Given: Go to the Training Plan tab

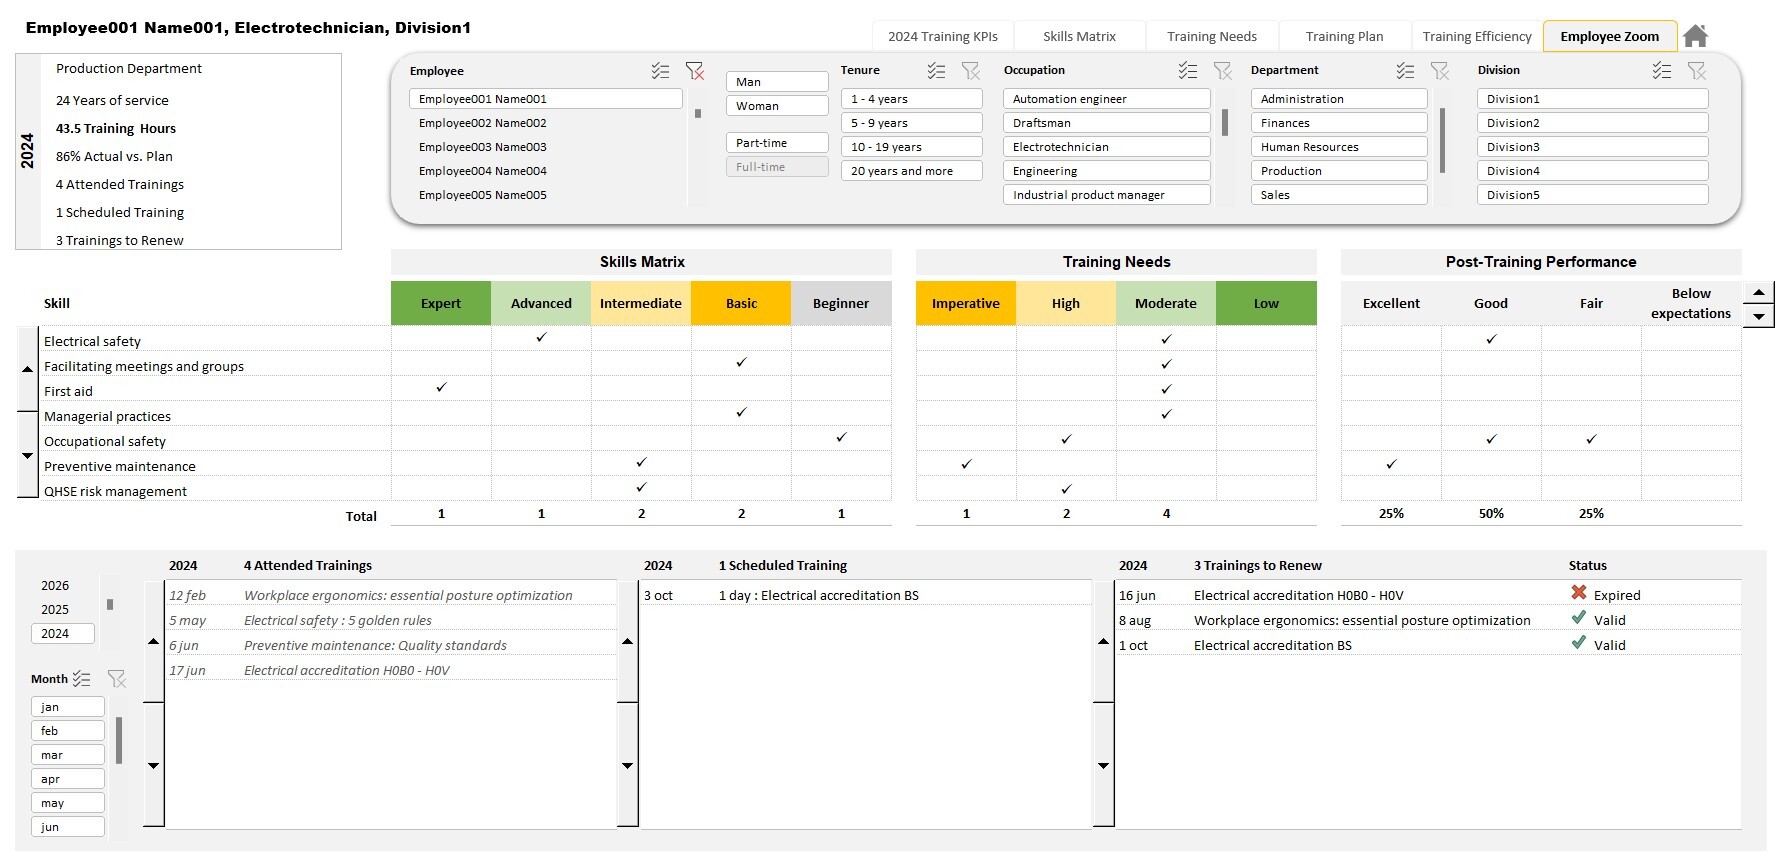Looking at the screenshot, I should click(1344, 36).
